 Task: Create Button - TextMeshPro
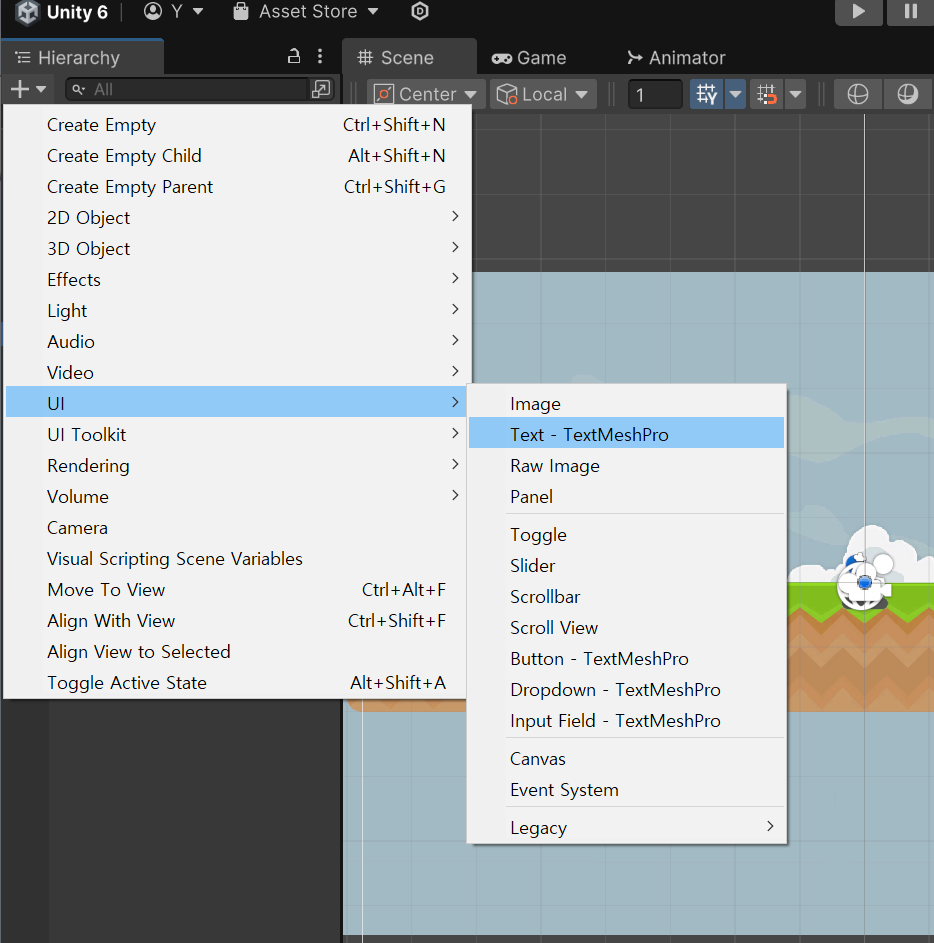pyautogui.click(x=626, y=659)
